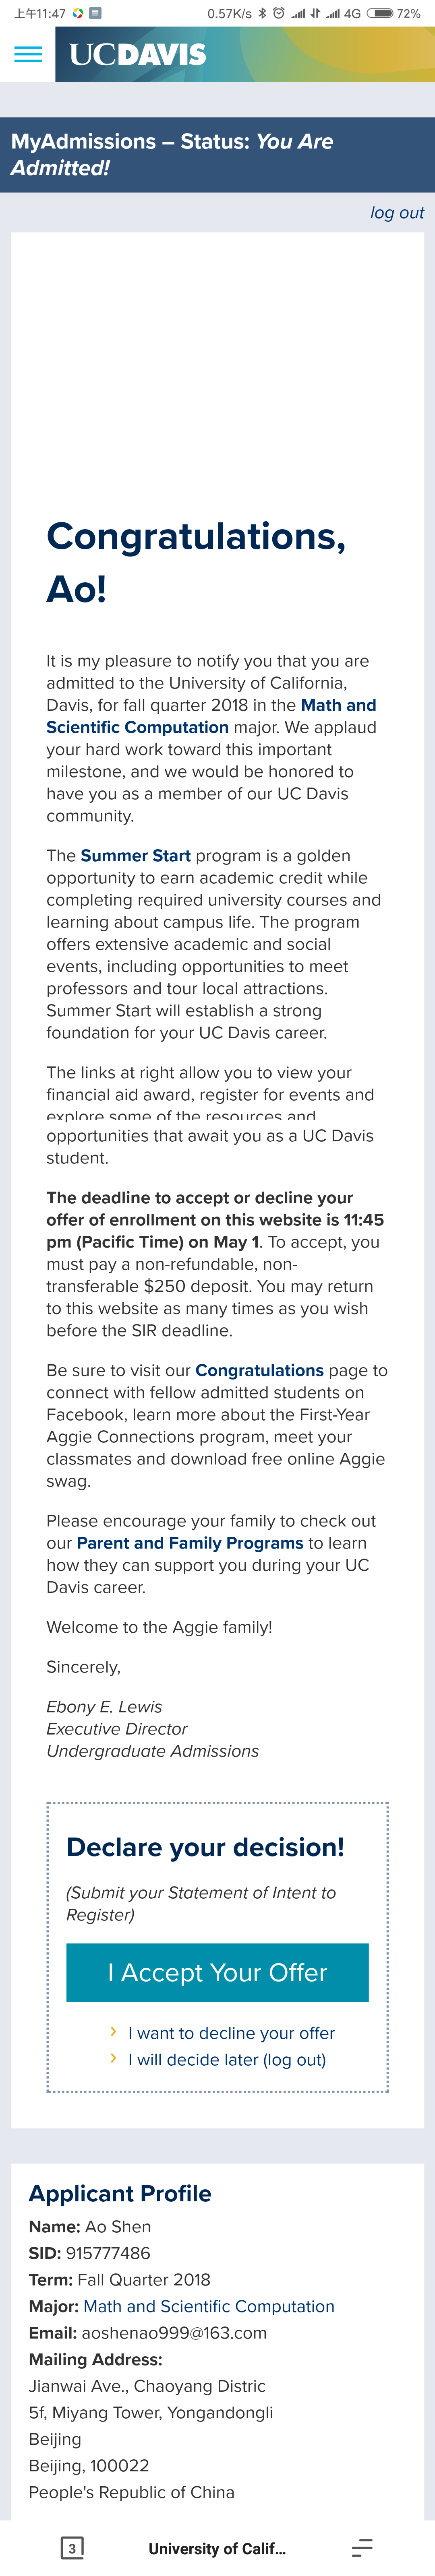Tap the University of Calif… page title
Viewport: 435px width, 2576px height.
click(217, 2548)
